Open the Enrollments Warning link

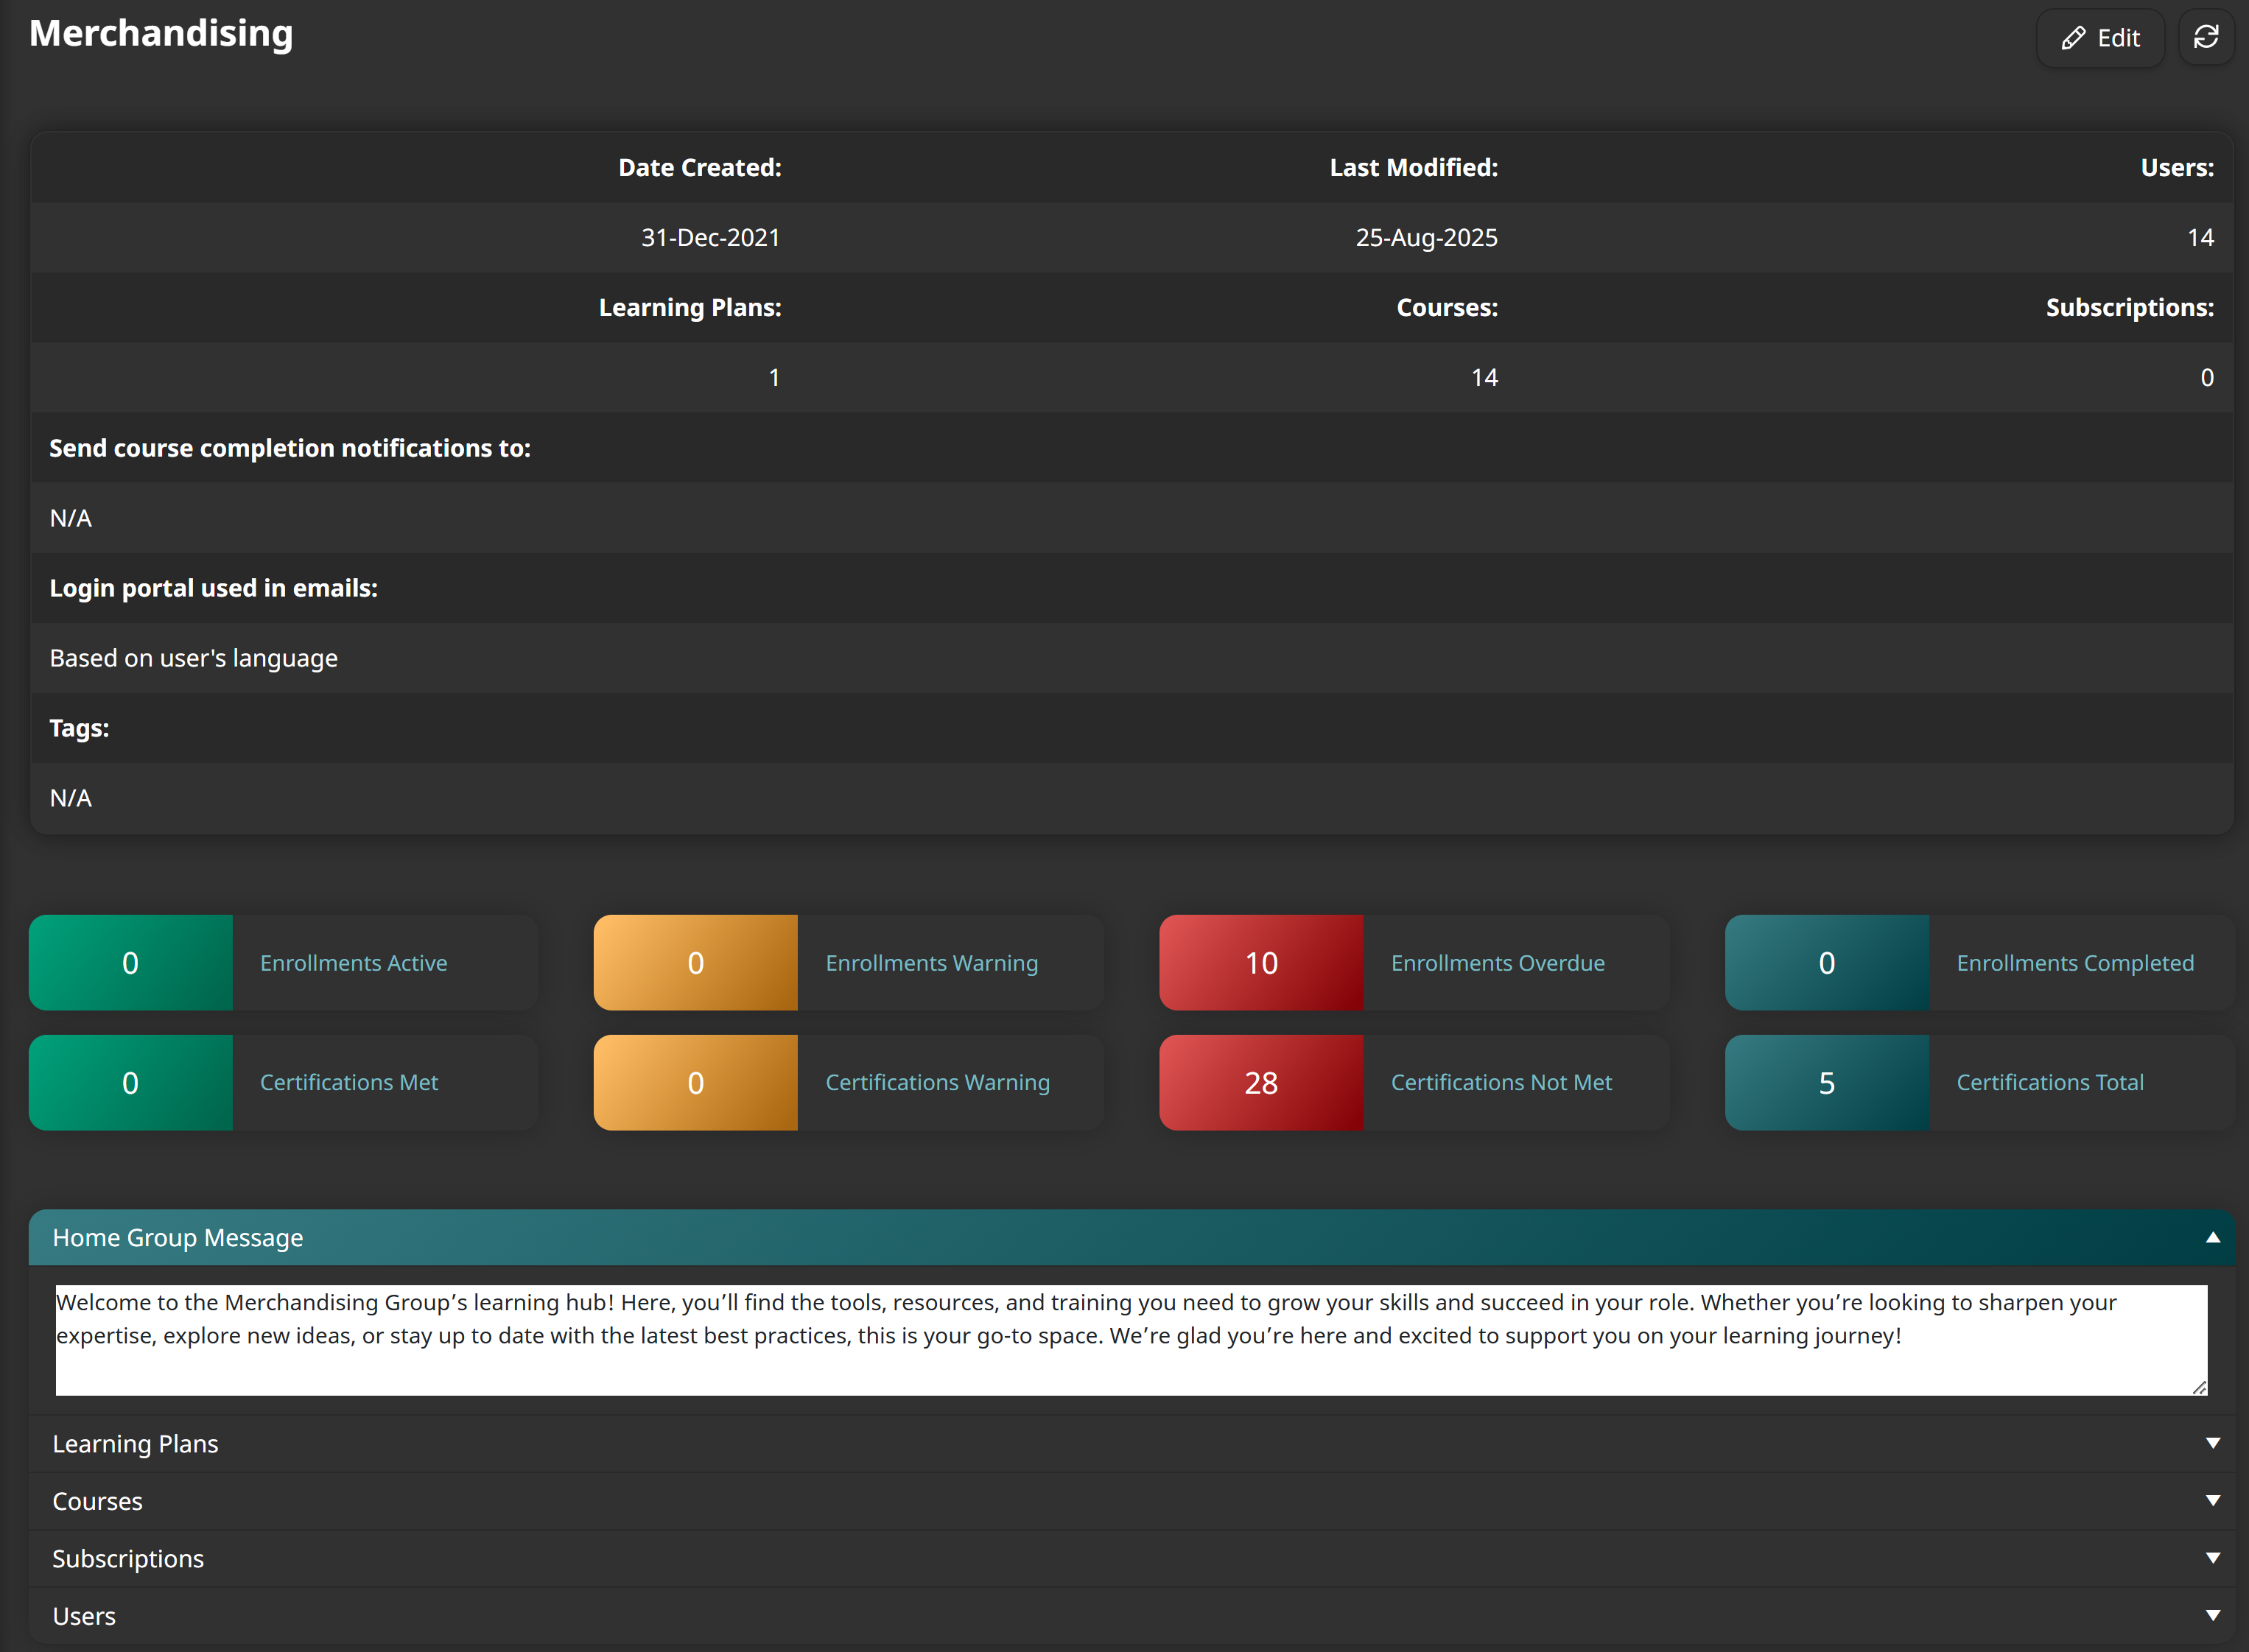coord(931,963)
